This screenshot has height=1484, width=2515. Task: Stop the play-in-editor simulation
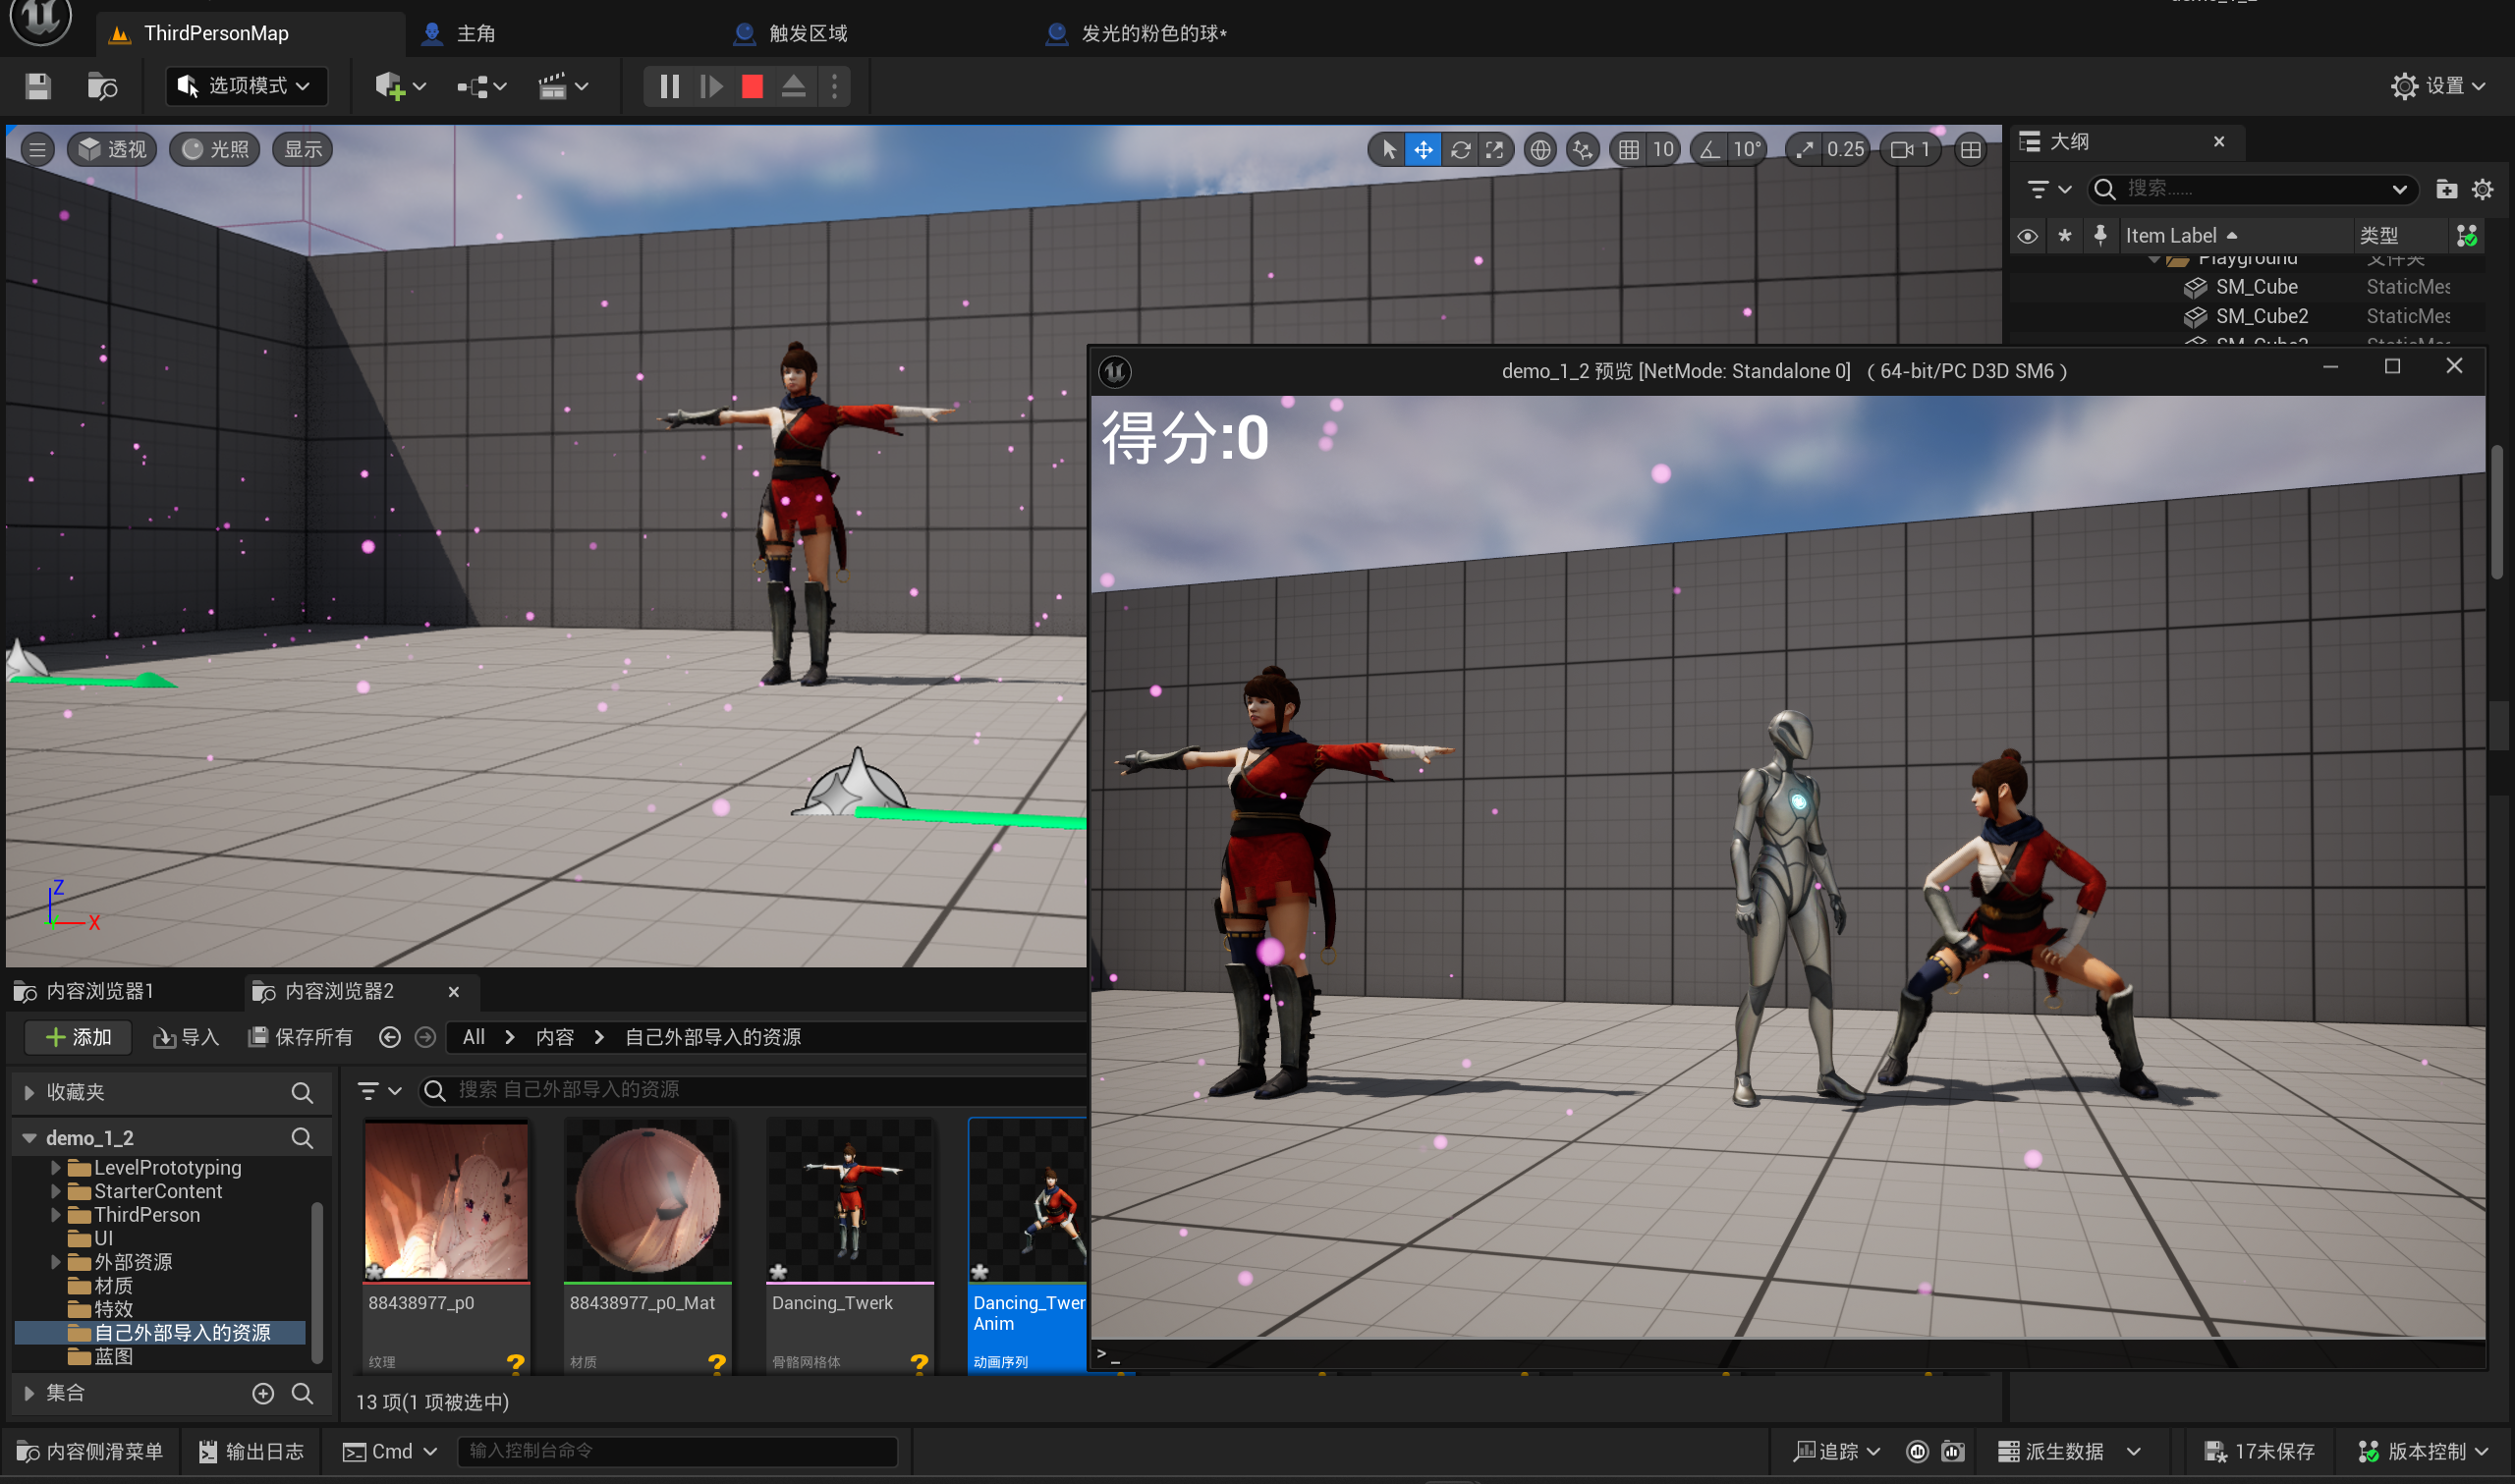click(752, 86)
